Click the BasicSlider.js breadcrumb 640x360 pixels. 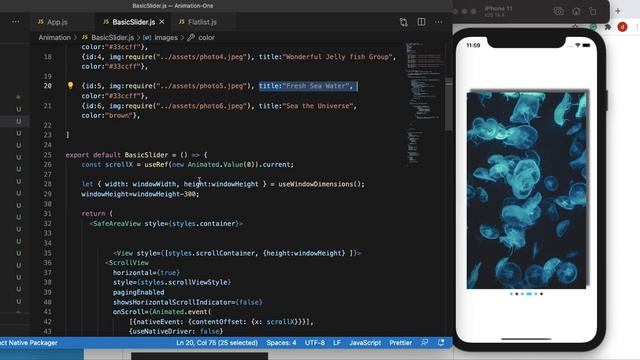pos(108,38)
